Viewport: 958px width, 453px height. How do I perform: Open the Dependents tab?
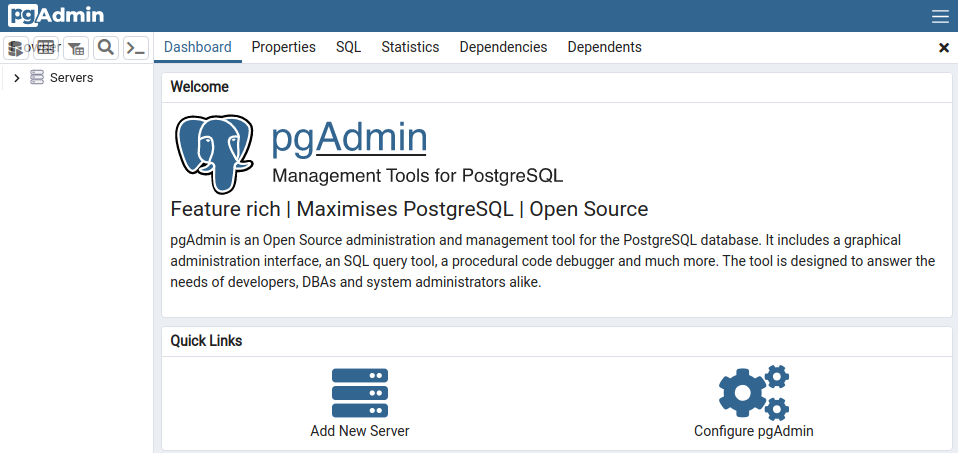pos(604,47)
